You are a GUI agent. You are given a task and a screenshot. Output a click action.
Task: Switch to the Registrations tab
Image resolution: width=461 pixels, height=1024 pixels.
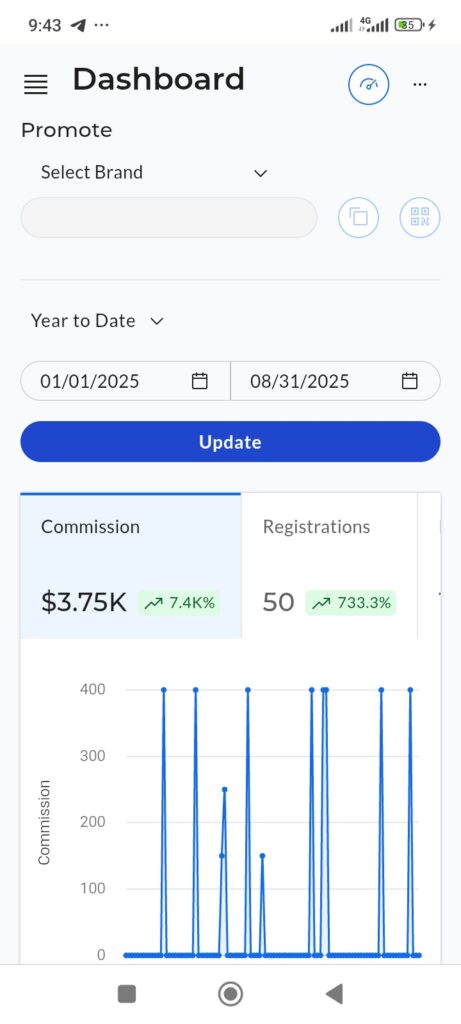pyautogui.click(x=329, y=566)
